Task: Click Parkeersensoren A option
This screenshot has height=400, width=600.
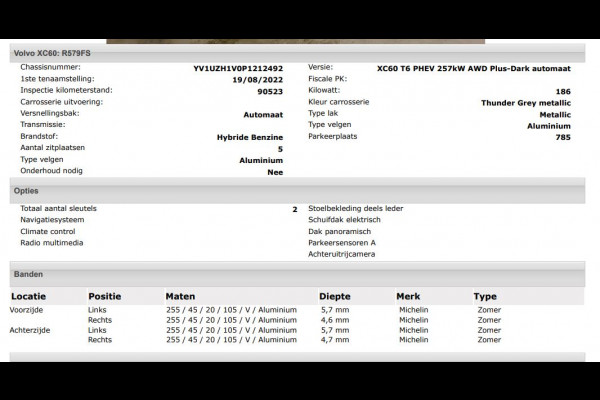Action: [x=342, y=243]
